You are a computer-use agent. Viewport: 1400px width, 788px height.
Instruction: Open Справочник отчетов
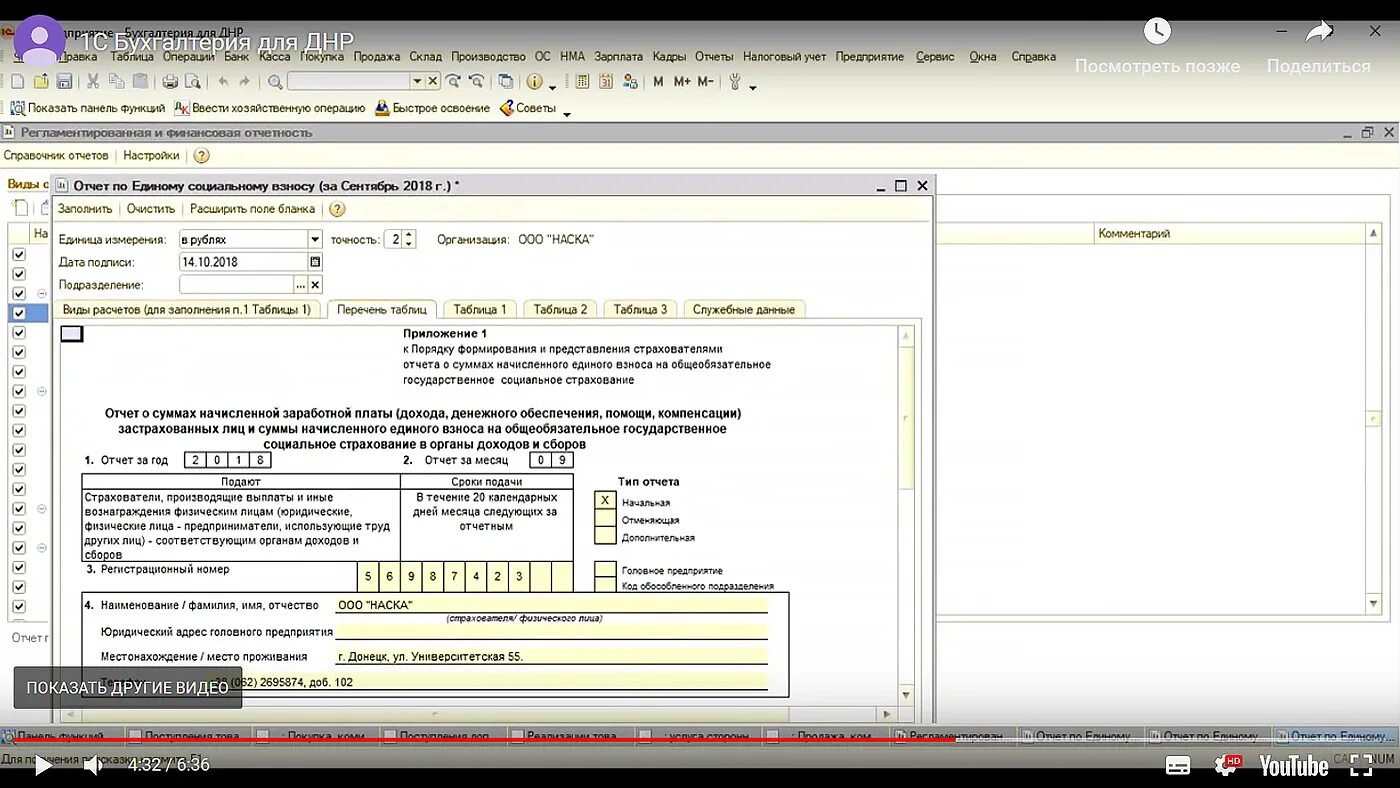[x=56, y=155]
